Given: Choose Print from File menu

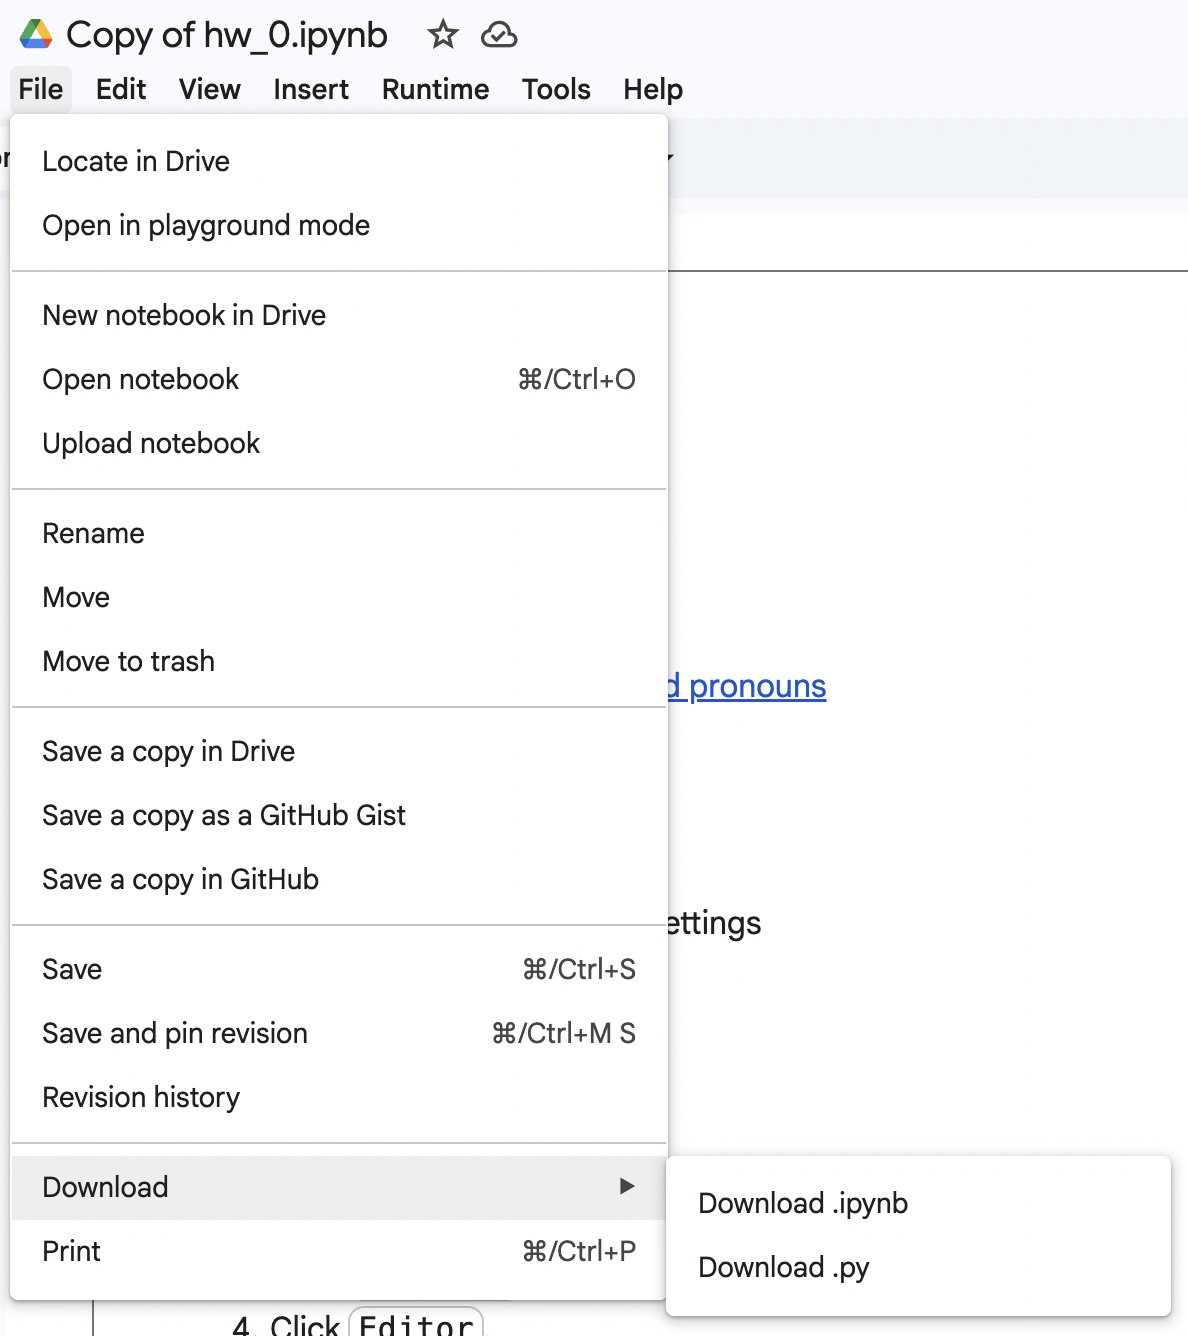Looking at the screenshot, I should [339, 1252].
